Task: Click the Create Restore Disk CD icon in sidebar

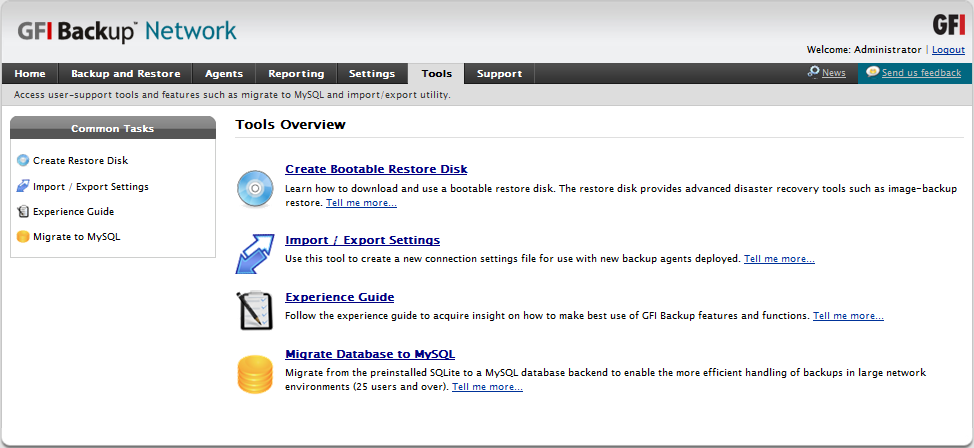Action: 23,160
